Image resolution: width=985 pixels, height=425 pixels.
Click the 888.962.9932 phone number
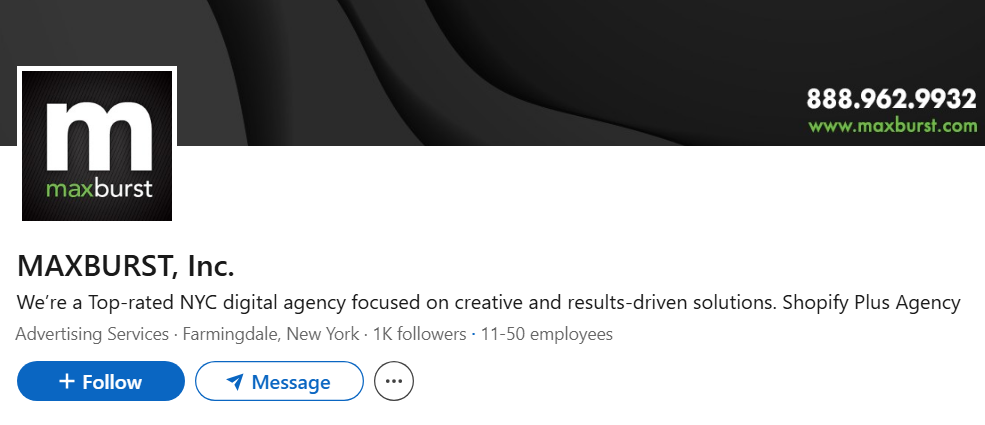coord(891,99)
